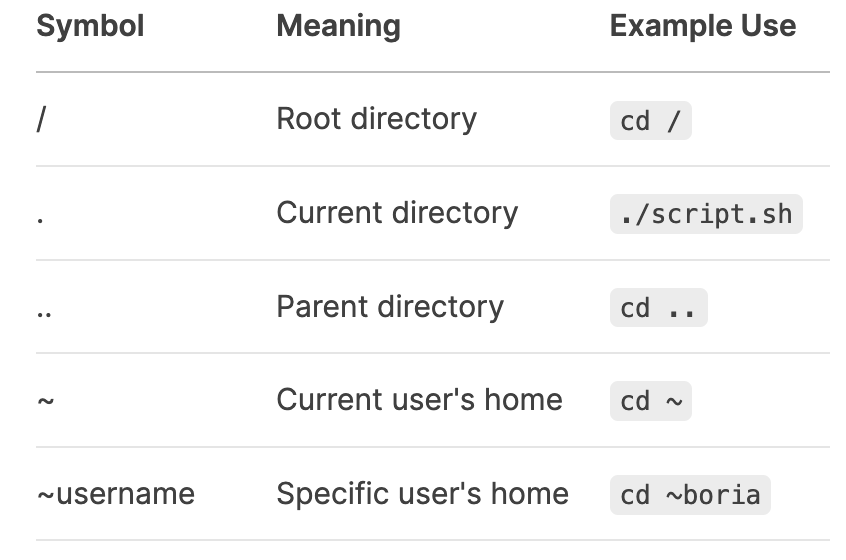
Task: Click the 'Current directory' meaning text
Action: pyautogui.click(x=397, y=213)
